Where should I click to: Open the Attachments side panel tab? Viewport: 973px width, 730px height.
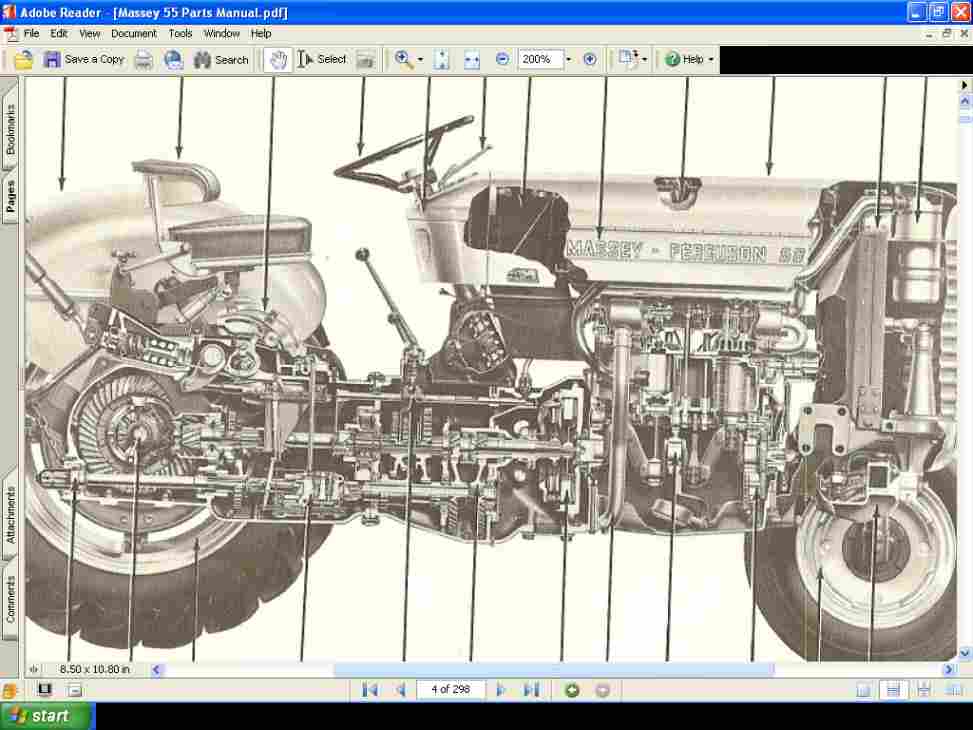[9, 515]
